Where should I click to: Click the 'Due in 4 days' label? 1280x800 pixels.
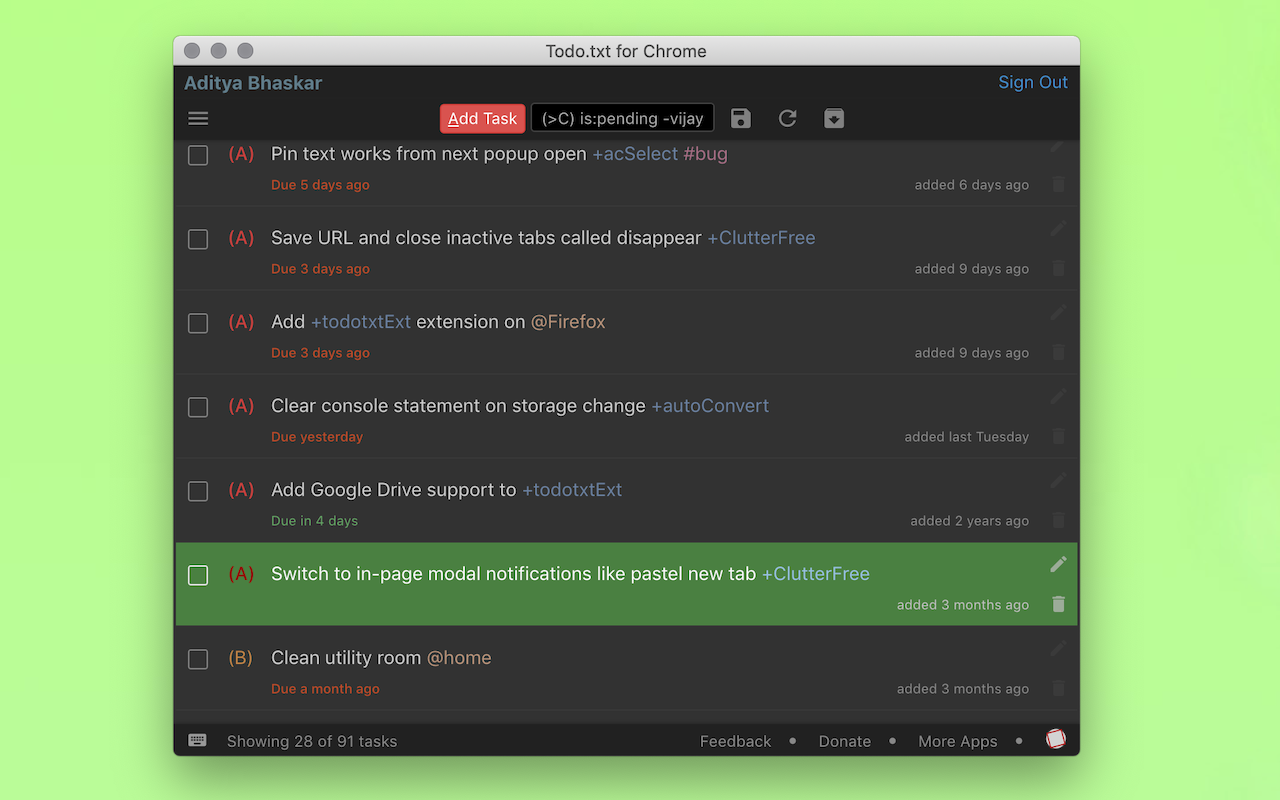click(x=314, y=521)
